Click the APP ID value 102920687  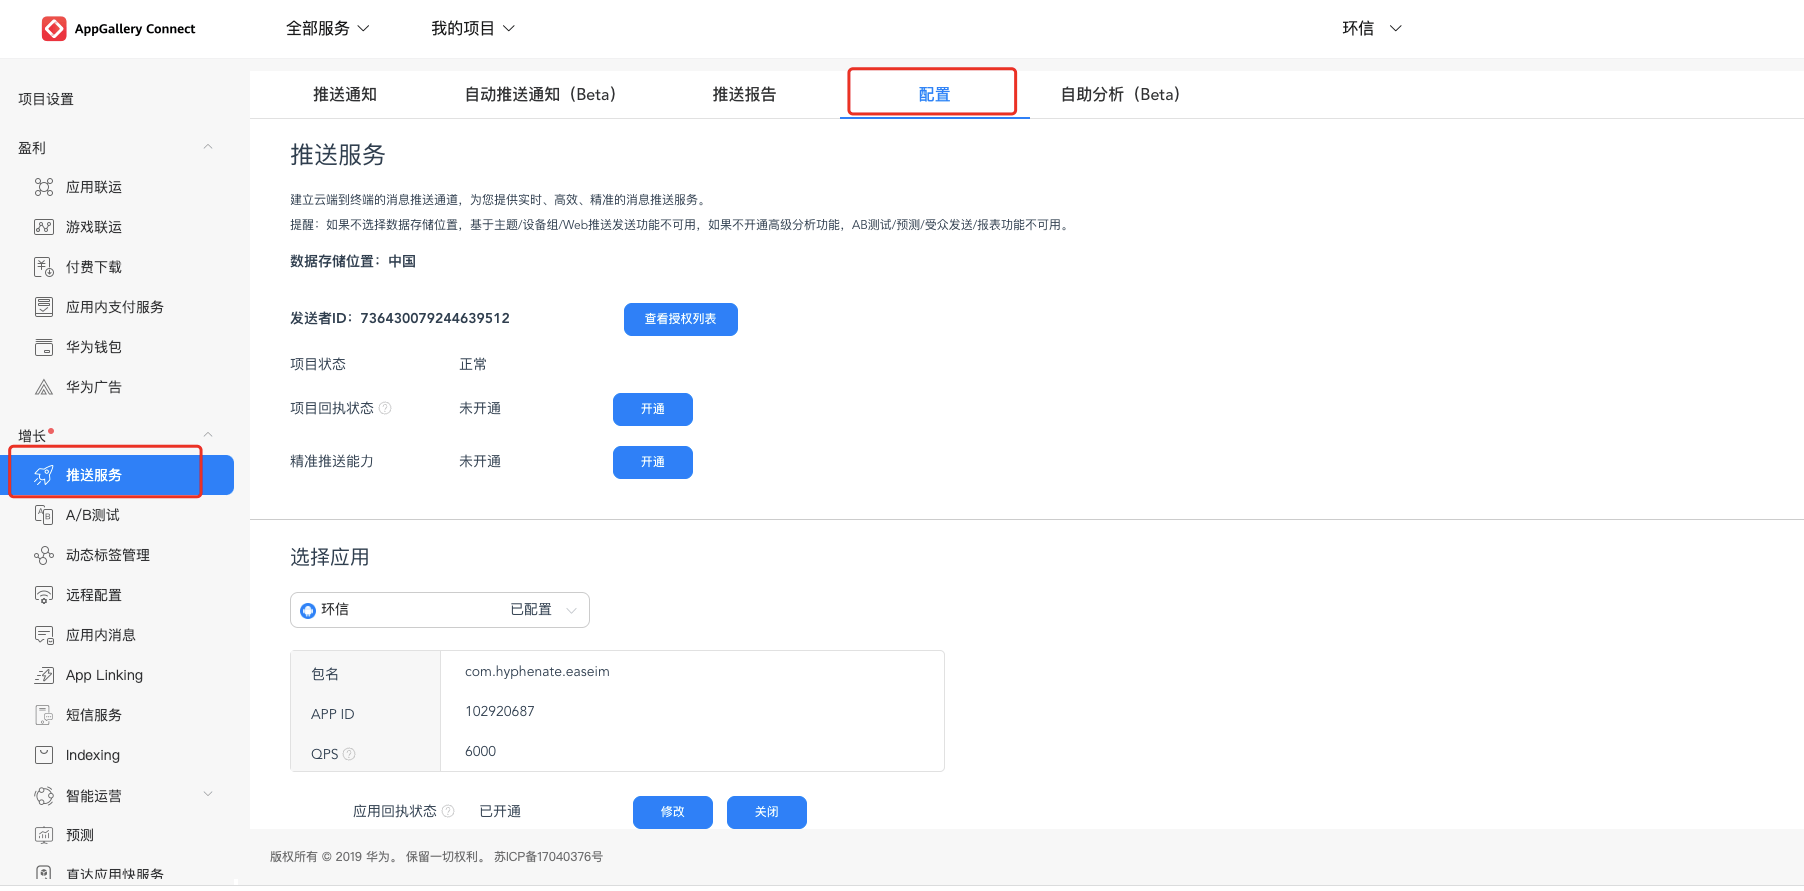(500, 711)
